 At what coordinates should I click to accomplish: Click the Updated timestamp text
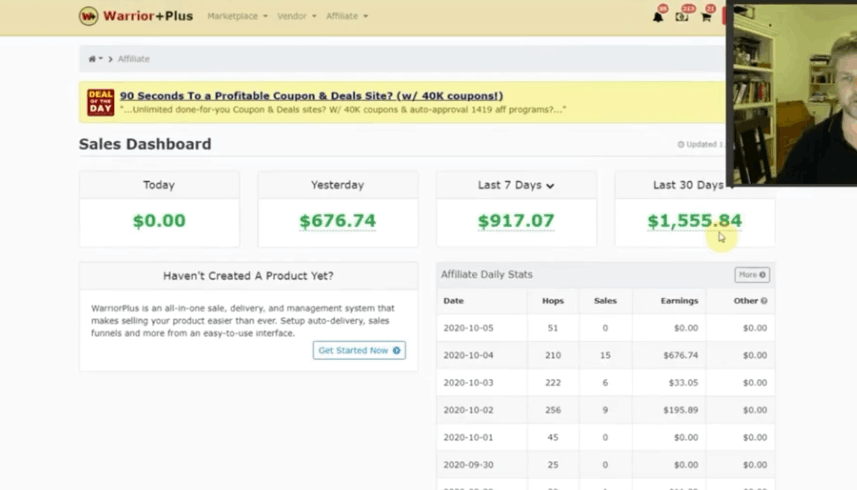[x=705, y=144]
